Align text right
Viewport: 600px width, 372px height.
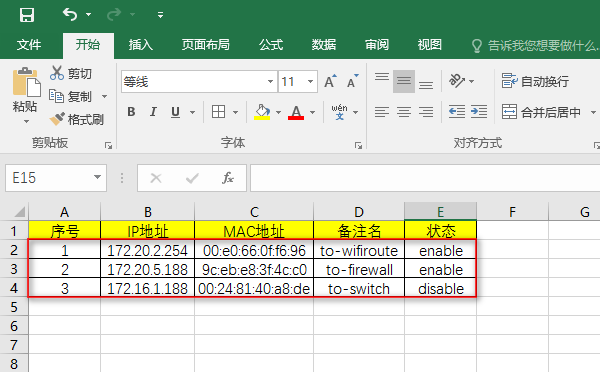click(426, 112)
